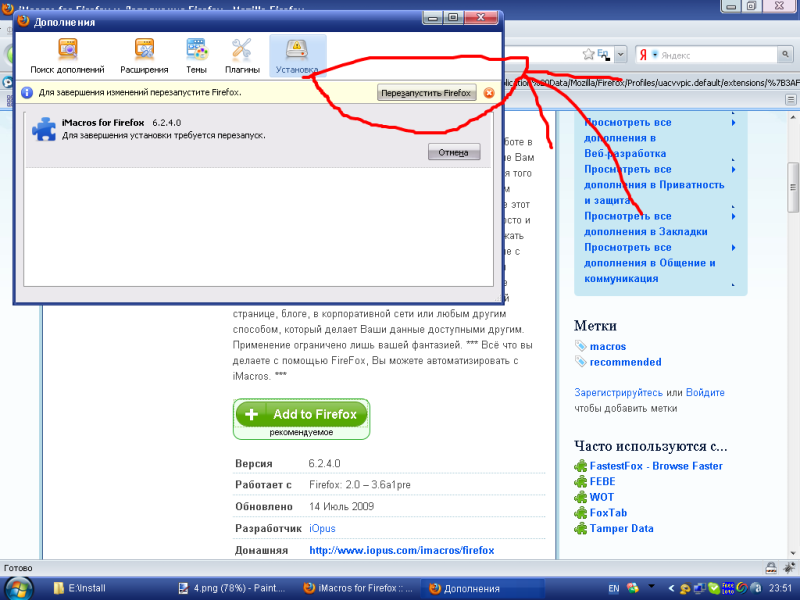Viewport: 800px width, 600px height.
Task: Open the FastestFox - Browse Faster add-on link
Action: 656,466
